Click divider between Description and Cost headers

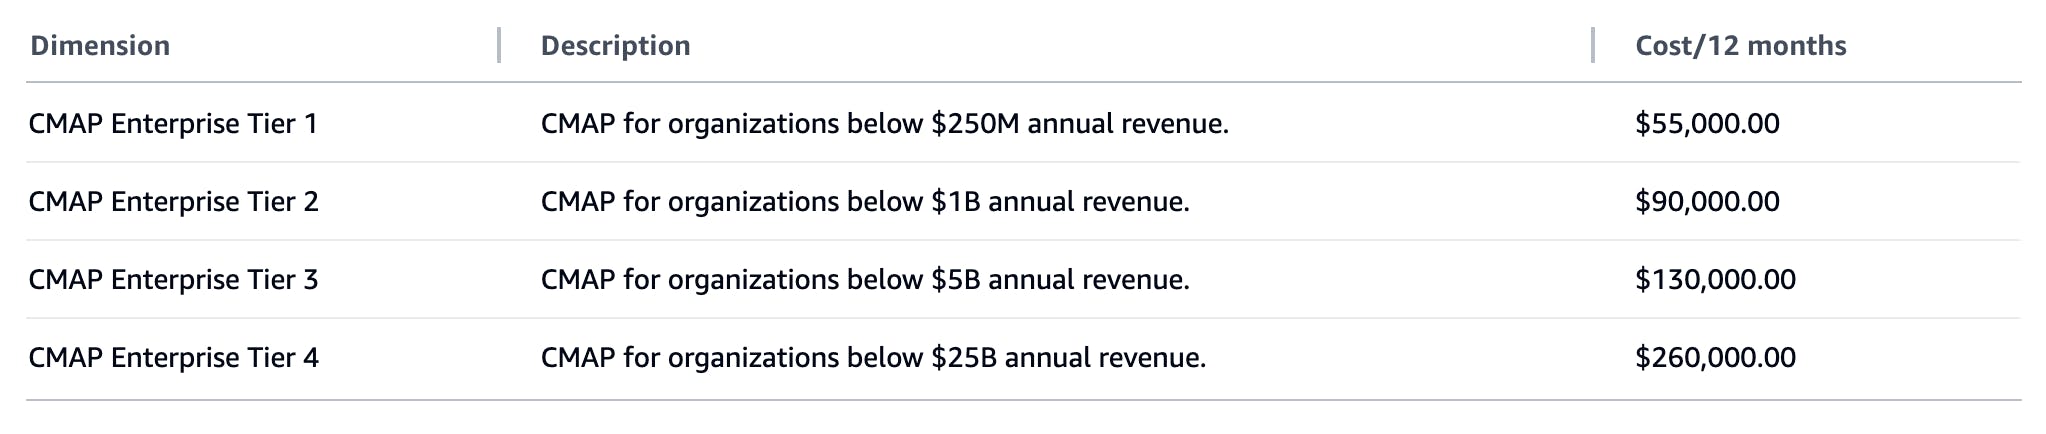click(x=1592, y=46)
